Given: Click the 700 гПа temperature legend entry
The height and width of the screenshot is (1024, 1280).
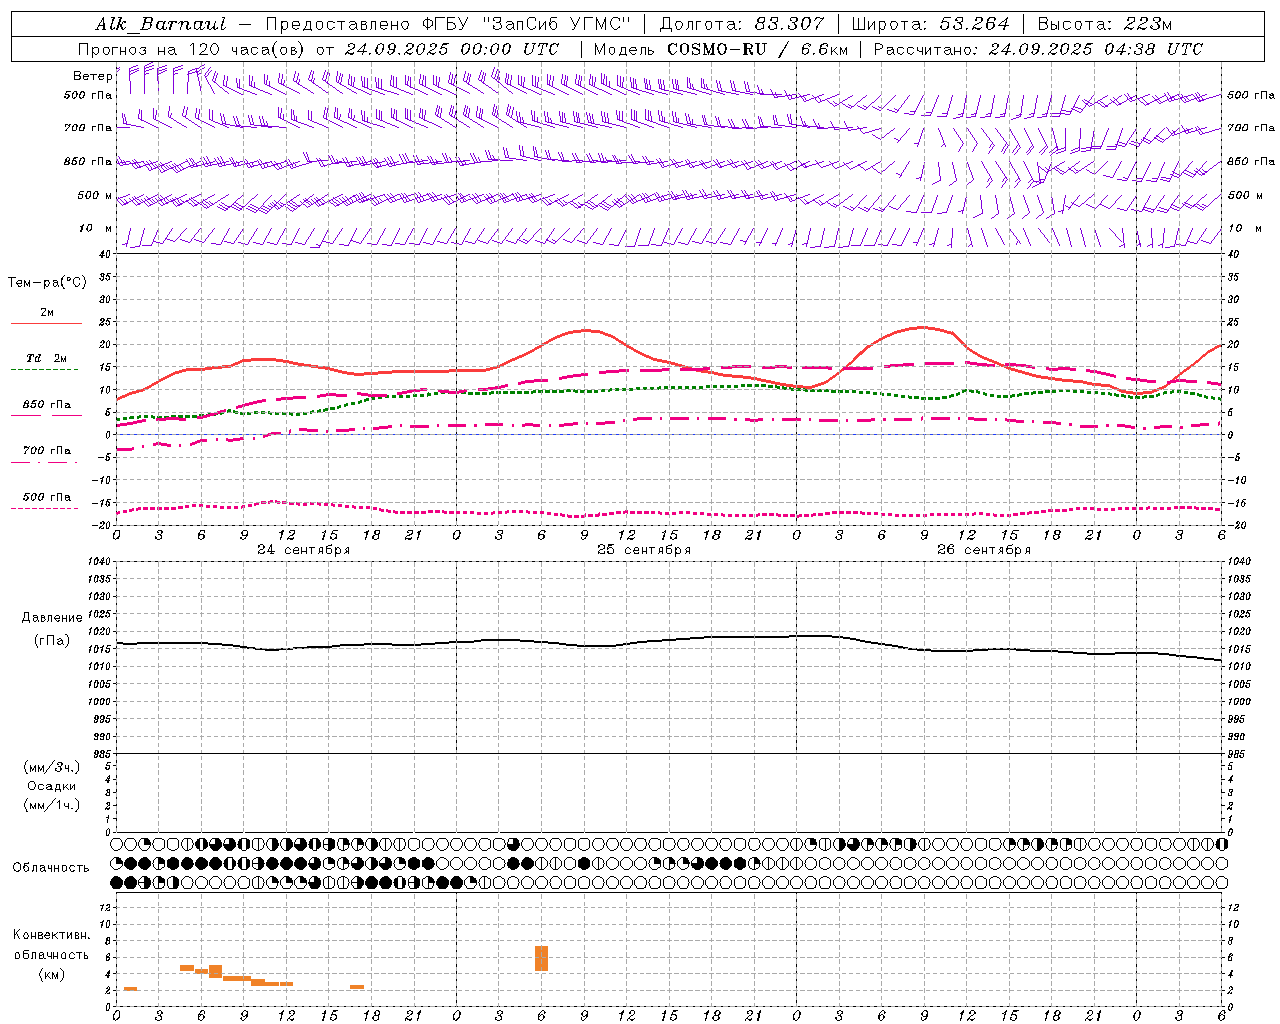Looking at the screenshot, I should (x=47, y=451).
